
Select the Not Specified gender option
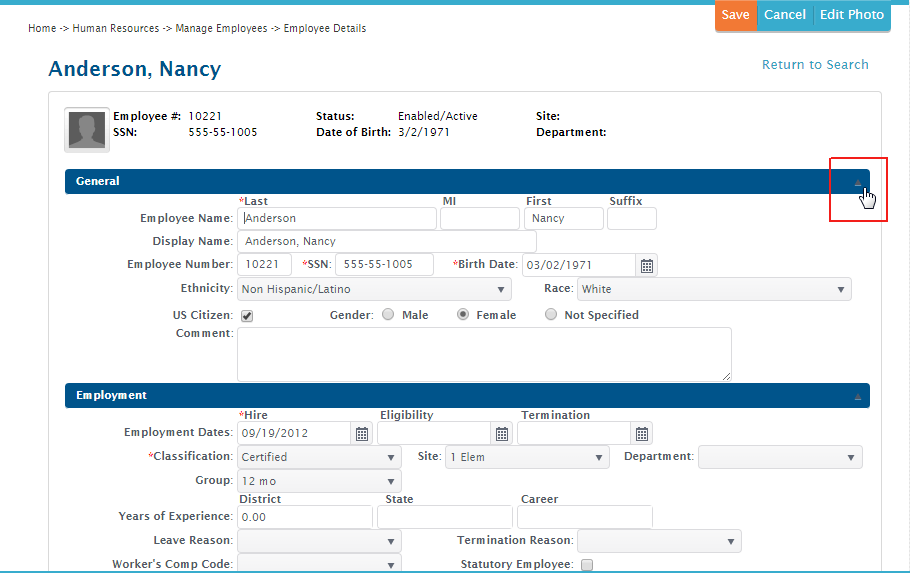click(x=551, y=315)
